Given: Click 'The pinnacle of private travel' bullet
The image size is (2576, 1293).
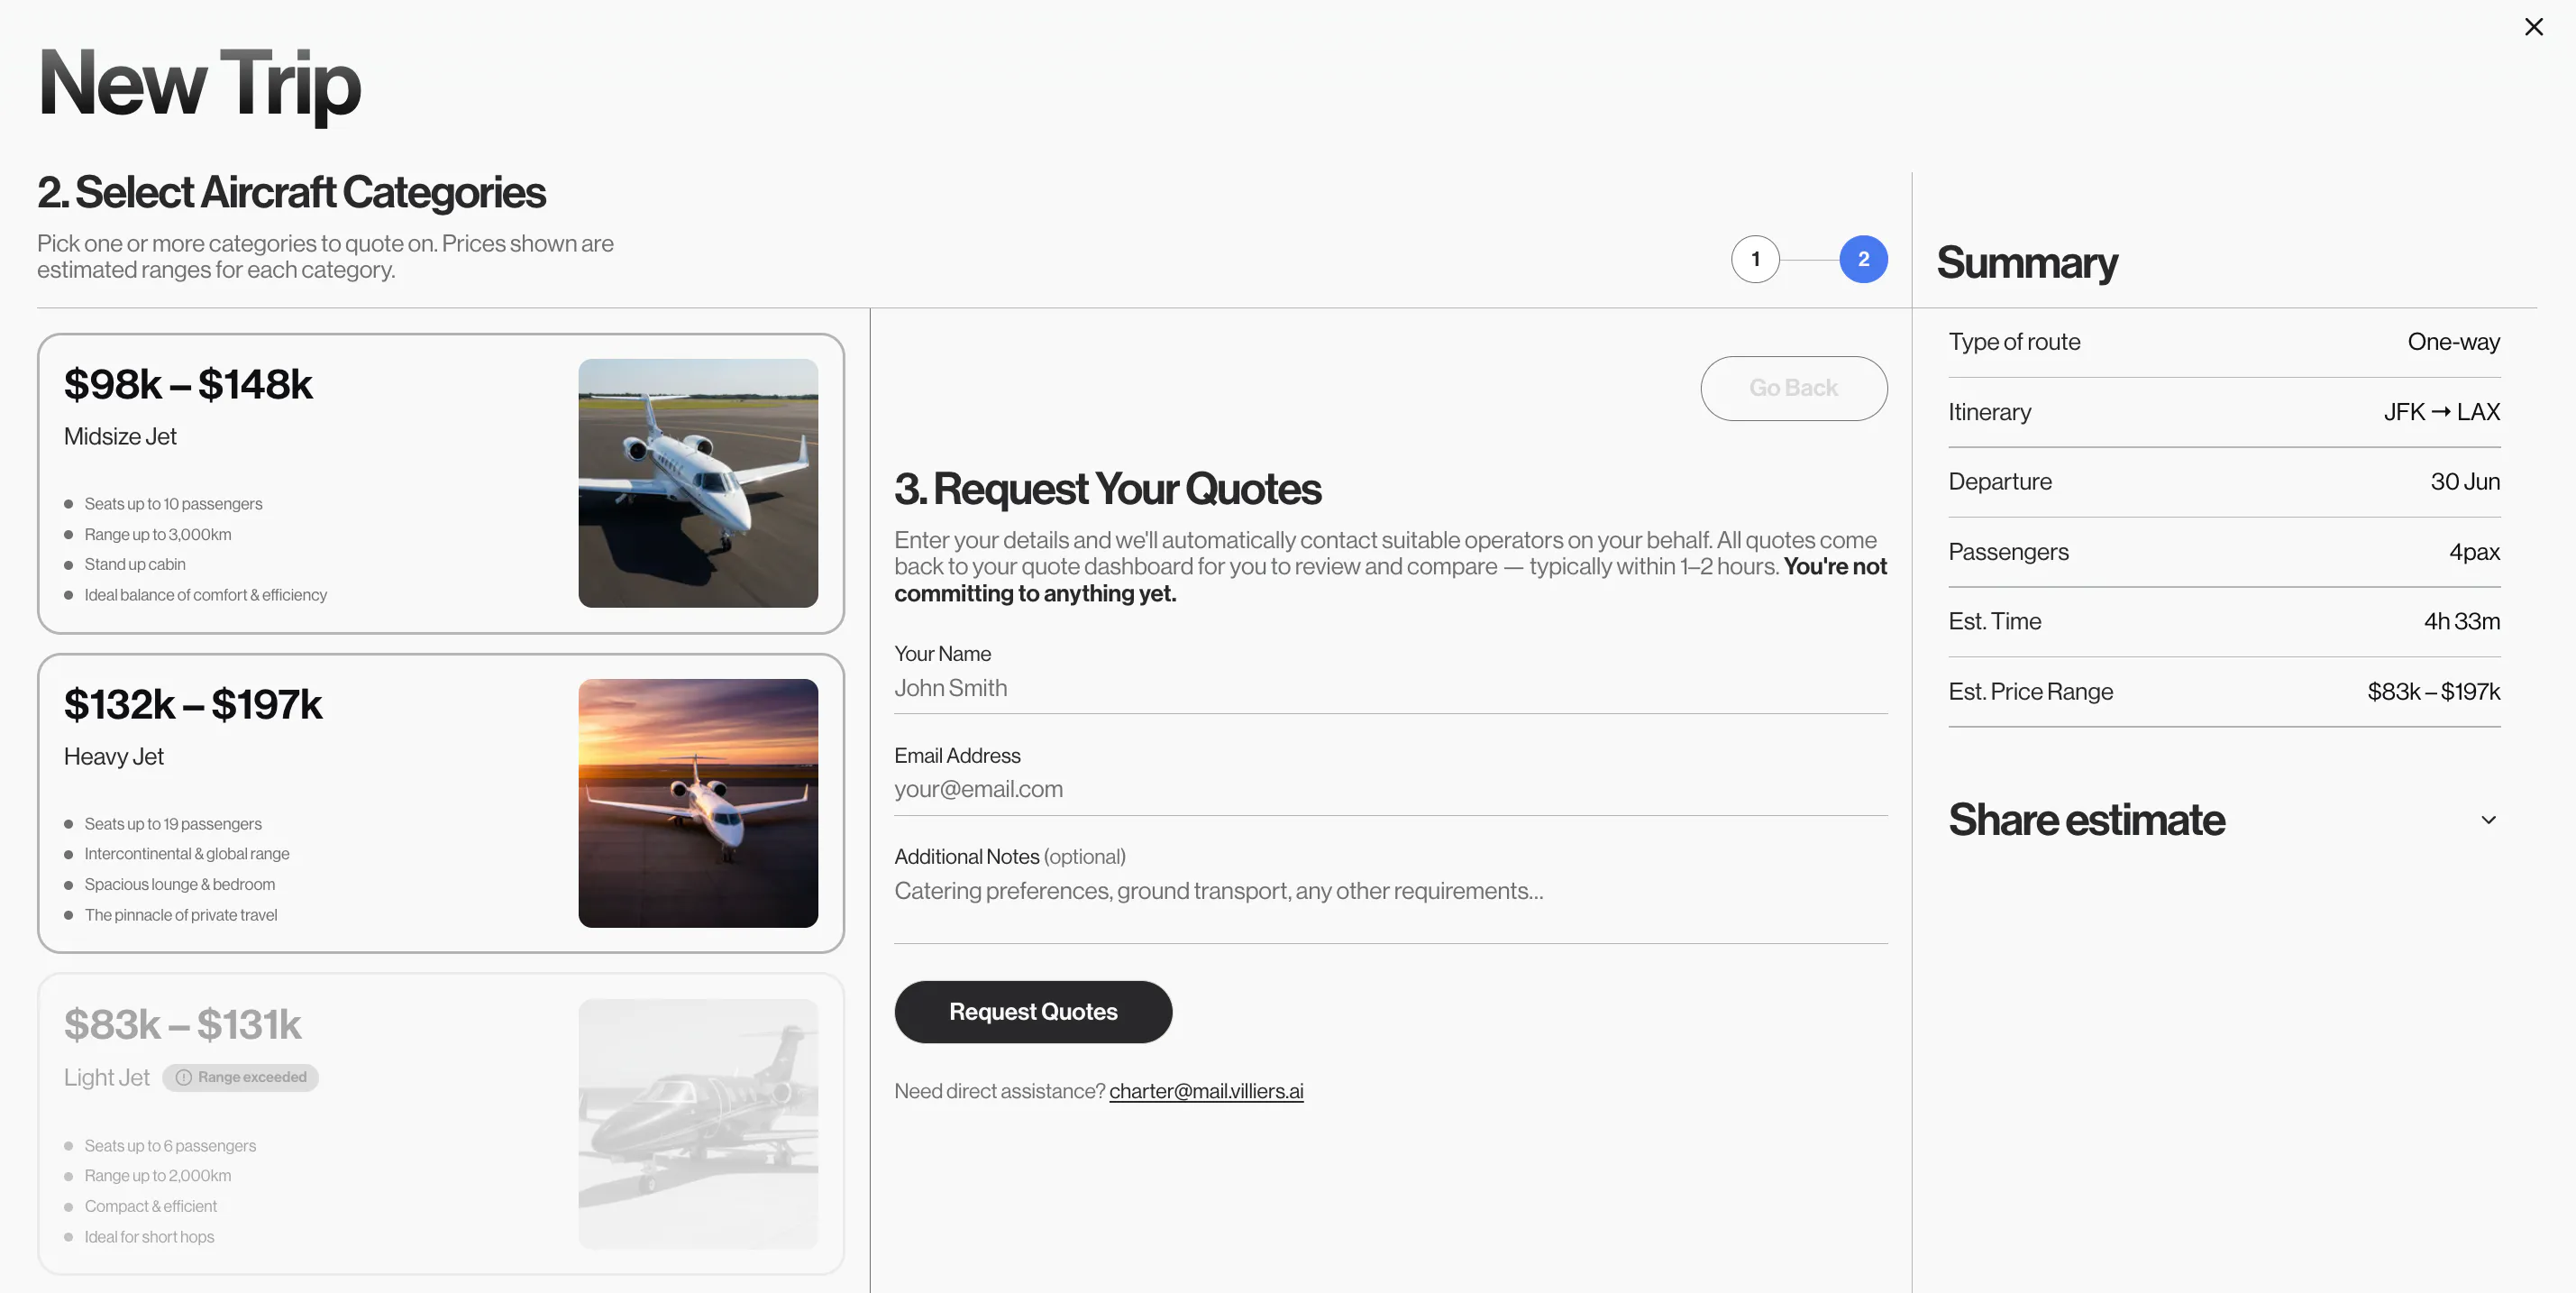Looking at the screenshot, I should 181,915.
